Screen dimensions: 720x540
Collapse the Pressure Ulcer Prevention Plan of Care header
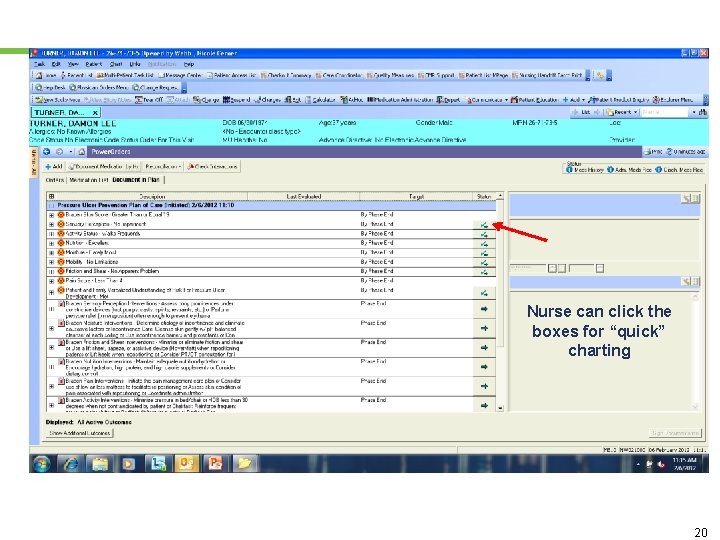click(51, 206)
